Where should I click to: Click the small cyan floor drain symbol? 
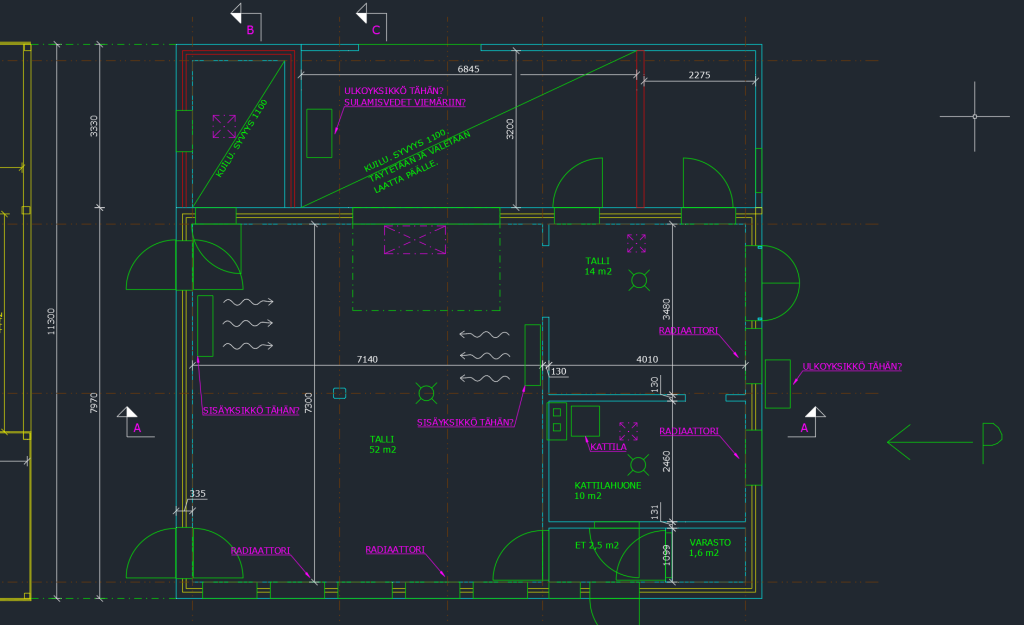339,392
